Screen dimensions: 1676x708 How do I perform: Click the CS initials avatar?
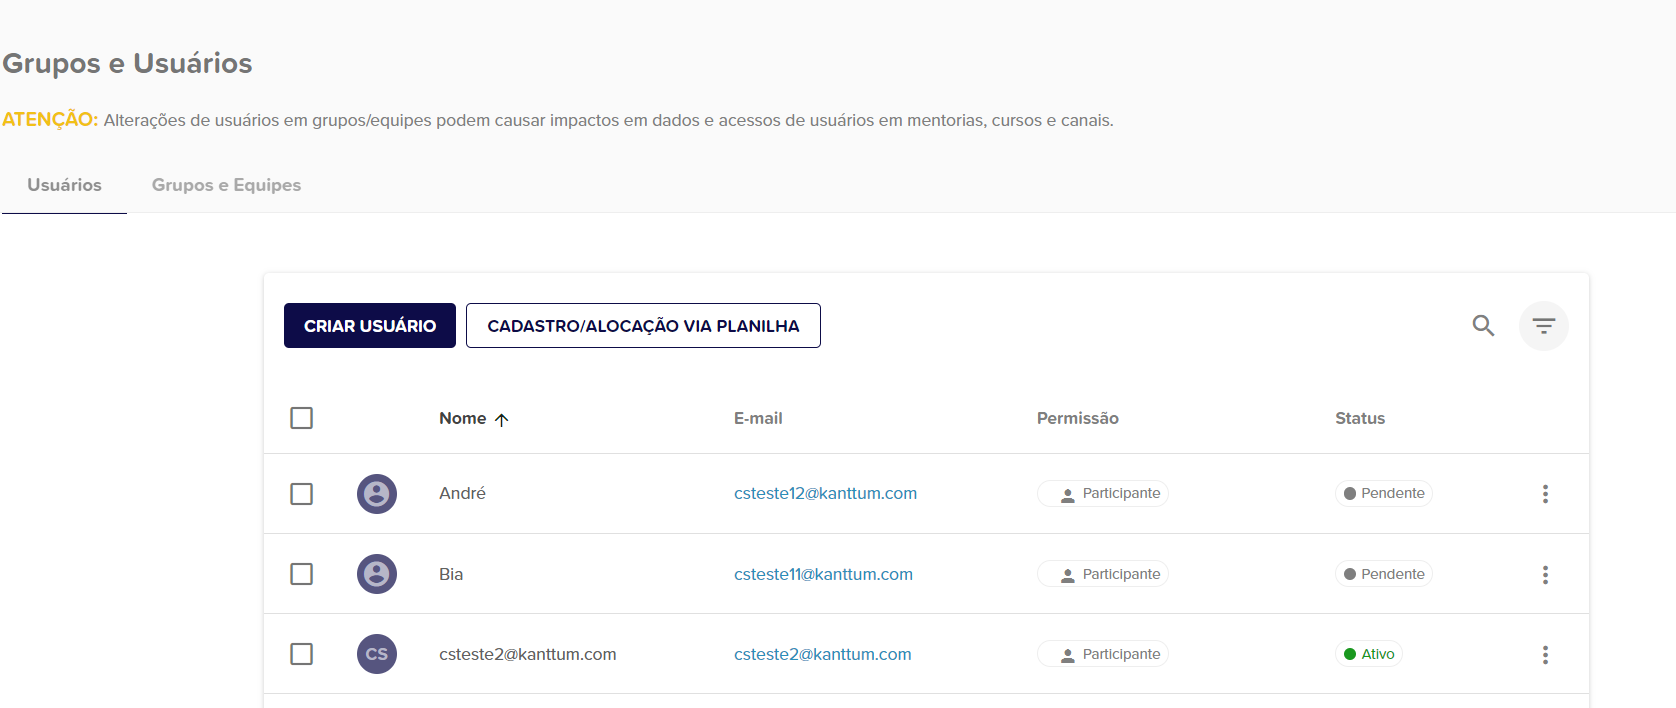click(x=377, y=654)
